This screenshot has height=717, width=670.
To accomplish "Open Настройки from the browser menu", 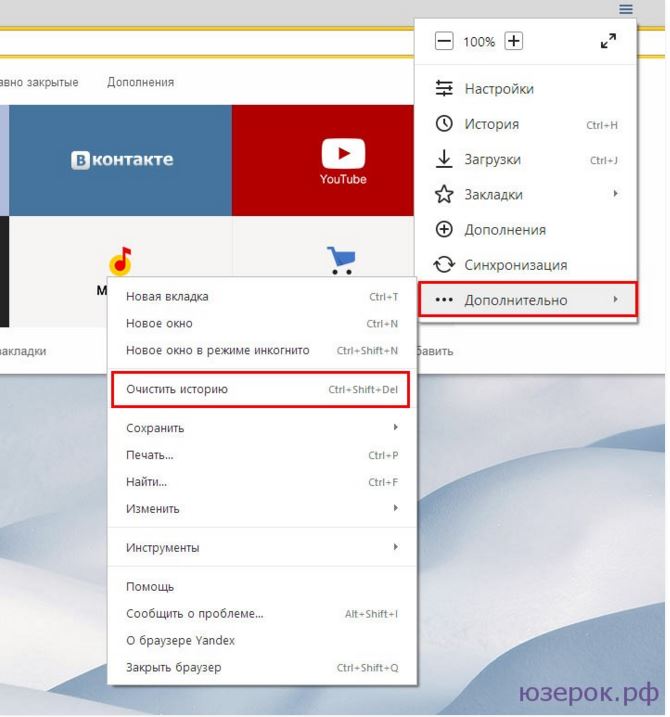I will tap(498, 89).
